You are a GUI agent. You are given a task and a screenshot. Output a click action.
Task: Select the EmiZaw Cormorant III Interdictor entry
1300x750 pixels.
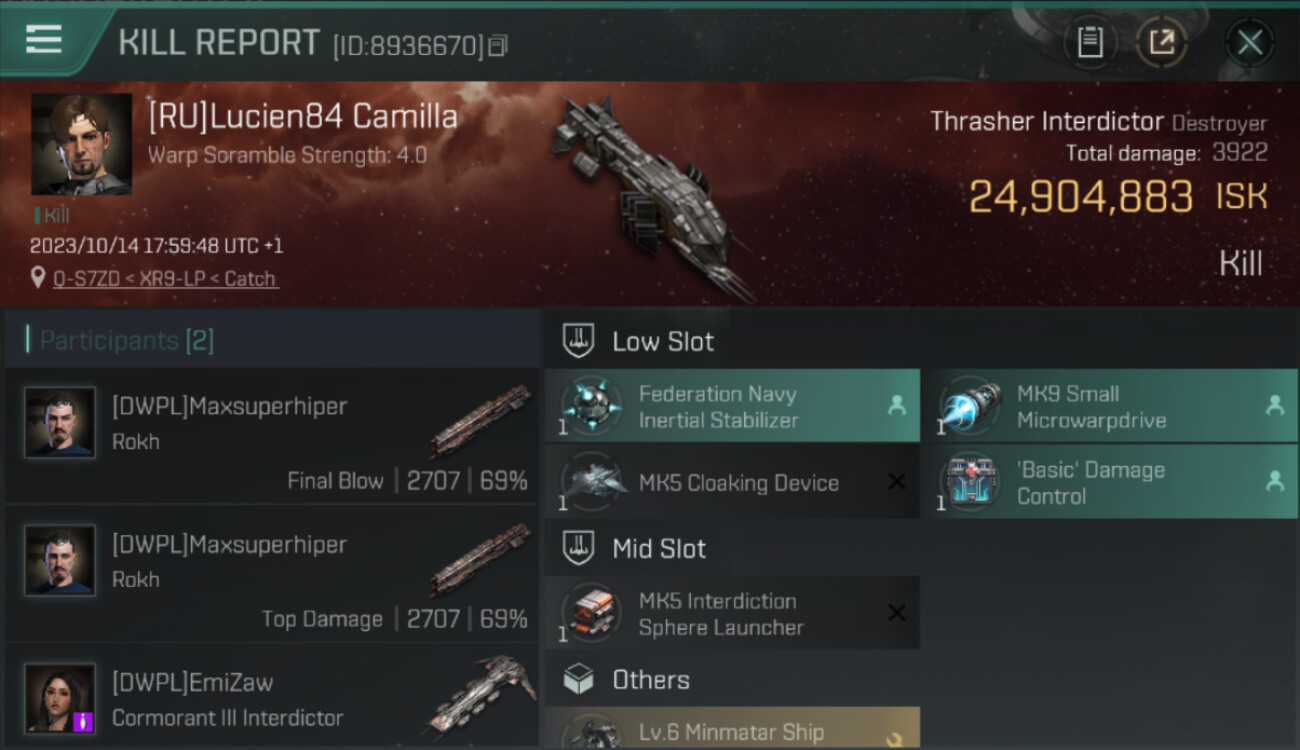pos(271,697)
